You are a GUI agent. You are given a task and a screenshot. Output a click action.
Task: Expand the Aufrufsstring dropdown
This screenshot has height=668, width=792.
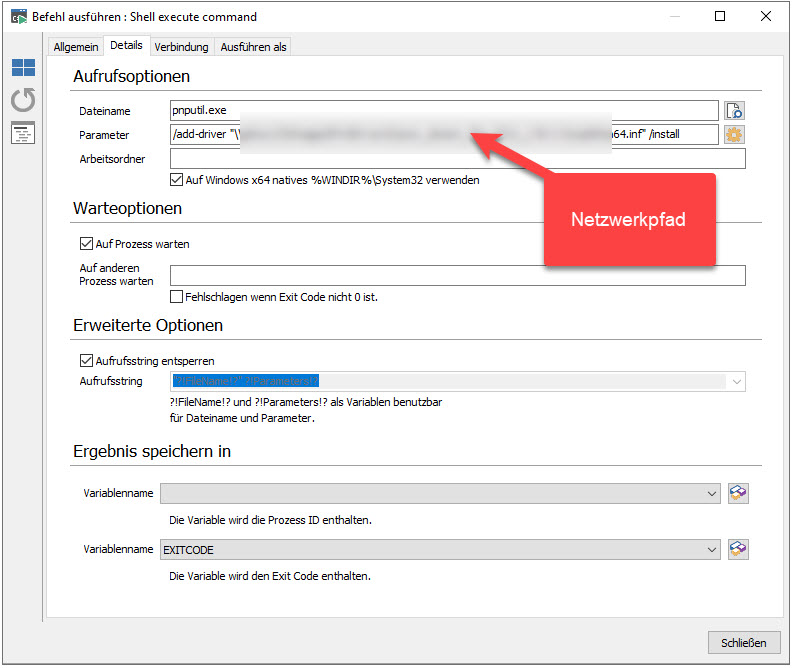click(x=737, y=381)
